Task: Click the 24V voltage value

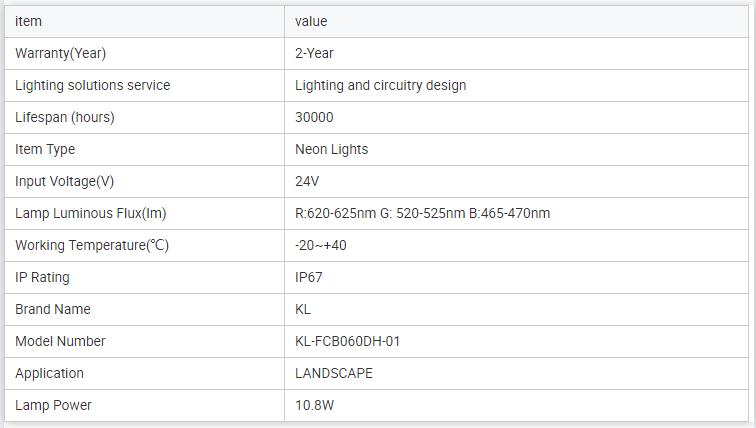Action: click(x=307, y=181)
